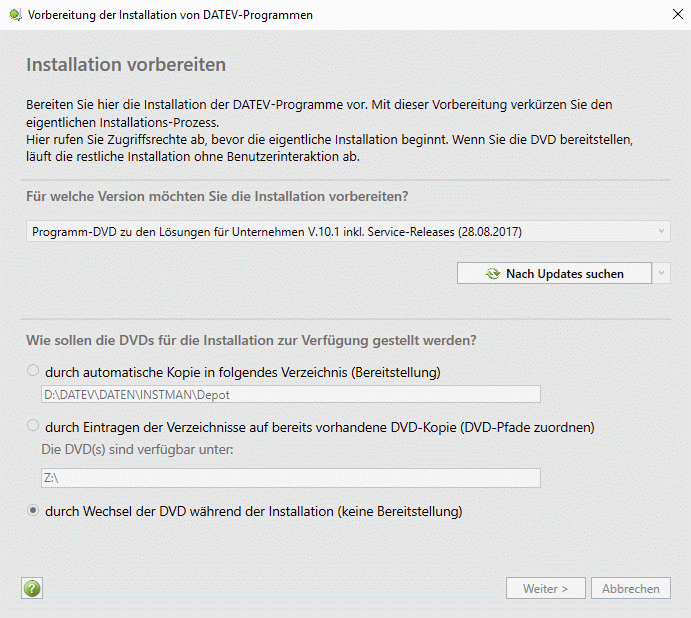691x618 pixels.
Task: Select automatic copy to directory (Bereitstellung) option
Action: (33, 370)
